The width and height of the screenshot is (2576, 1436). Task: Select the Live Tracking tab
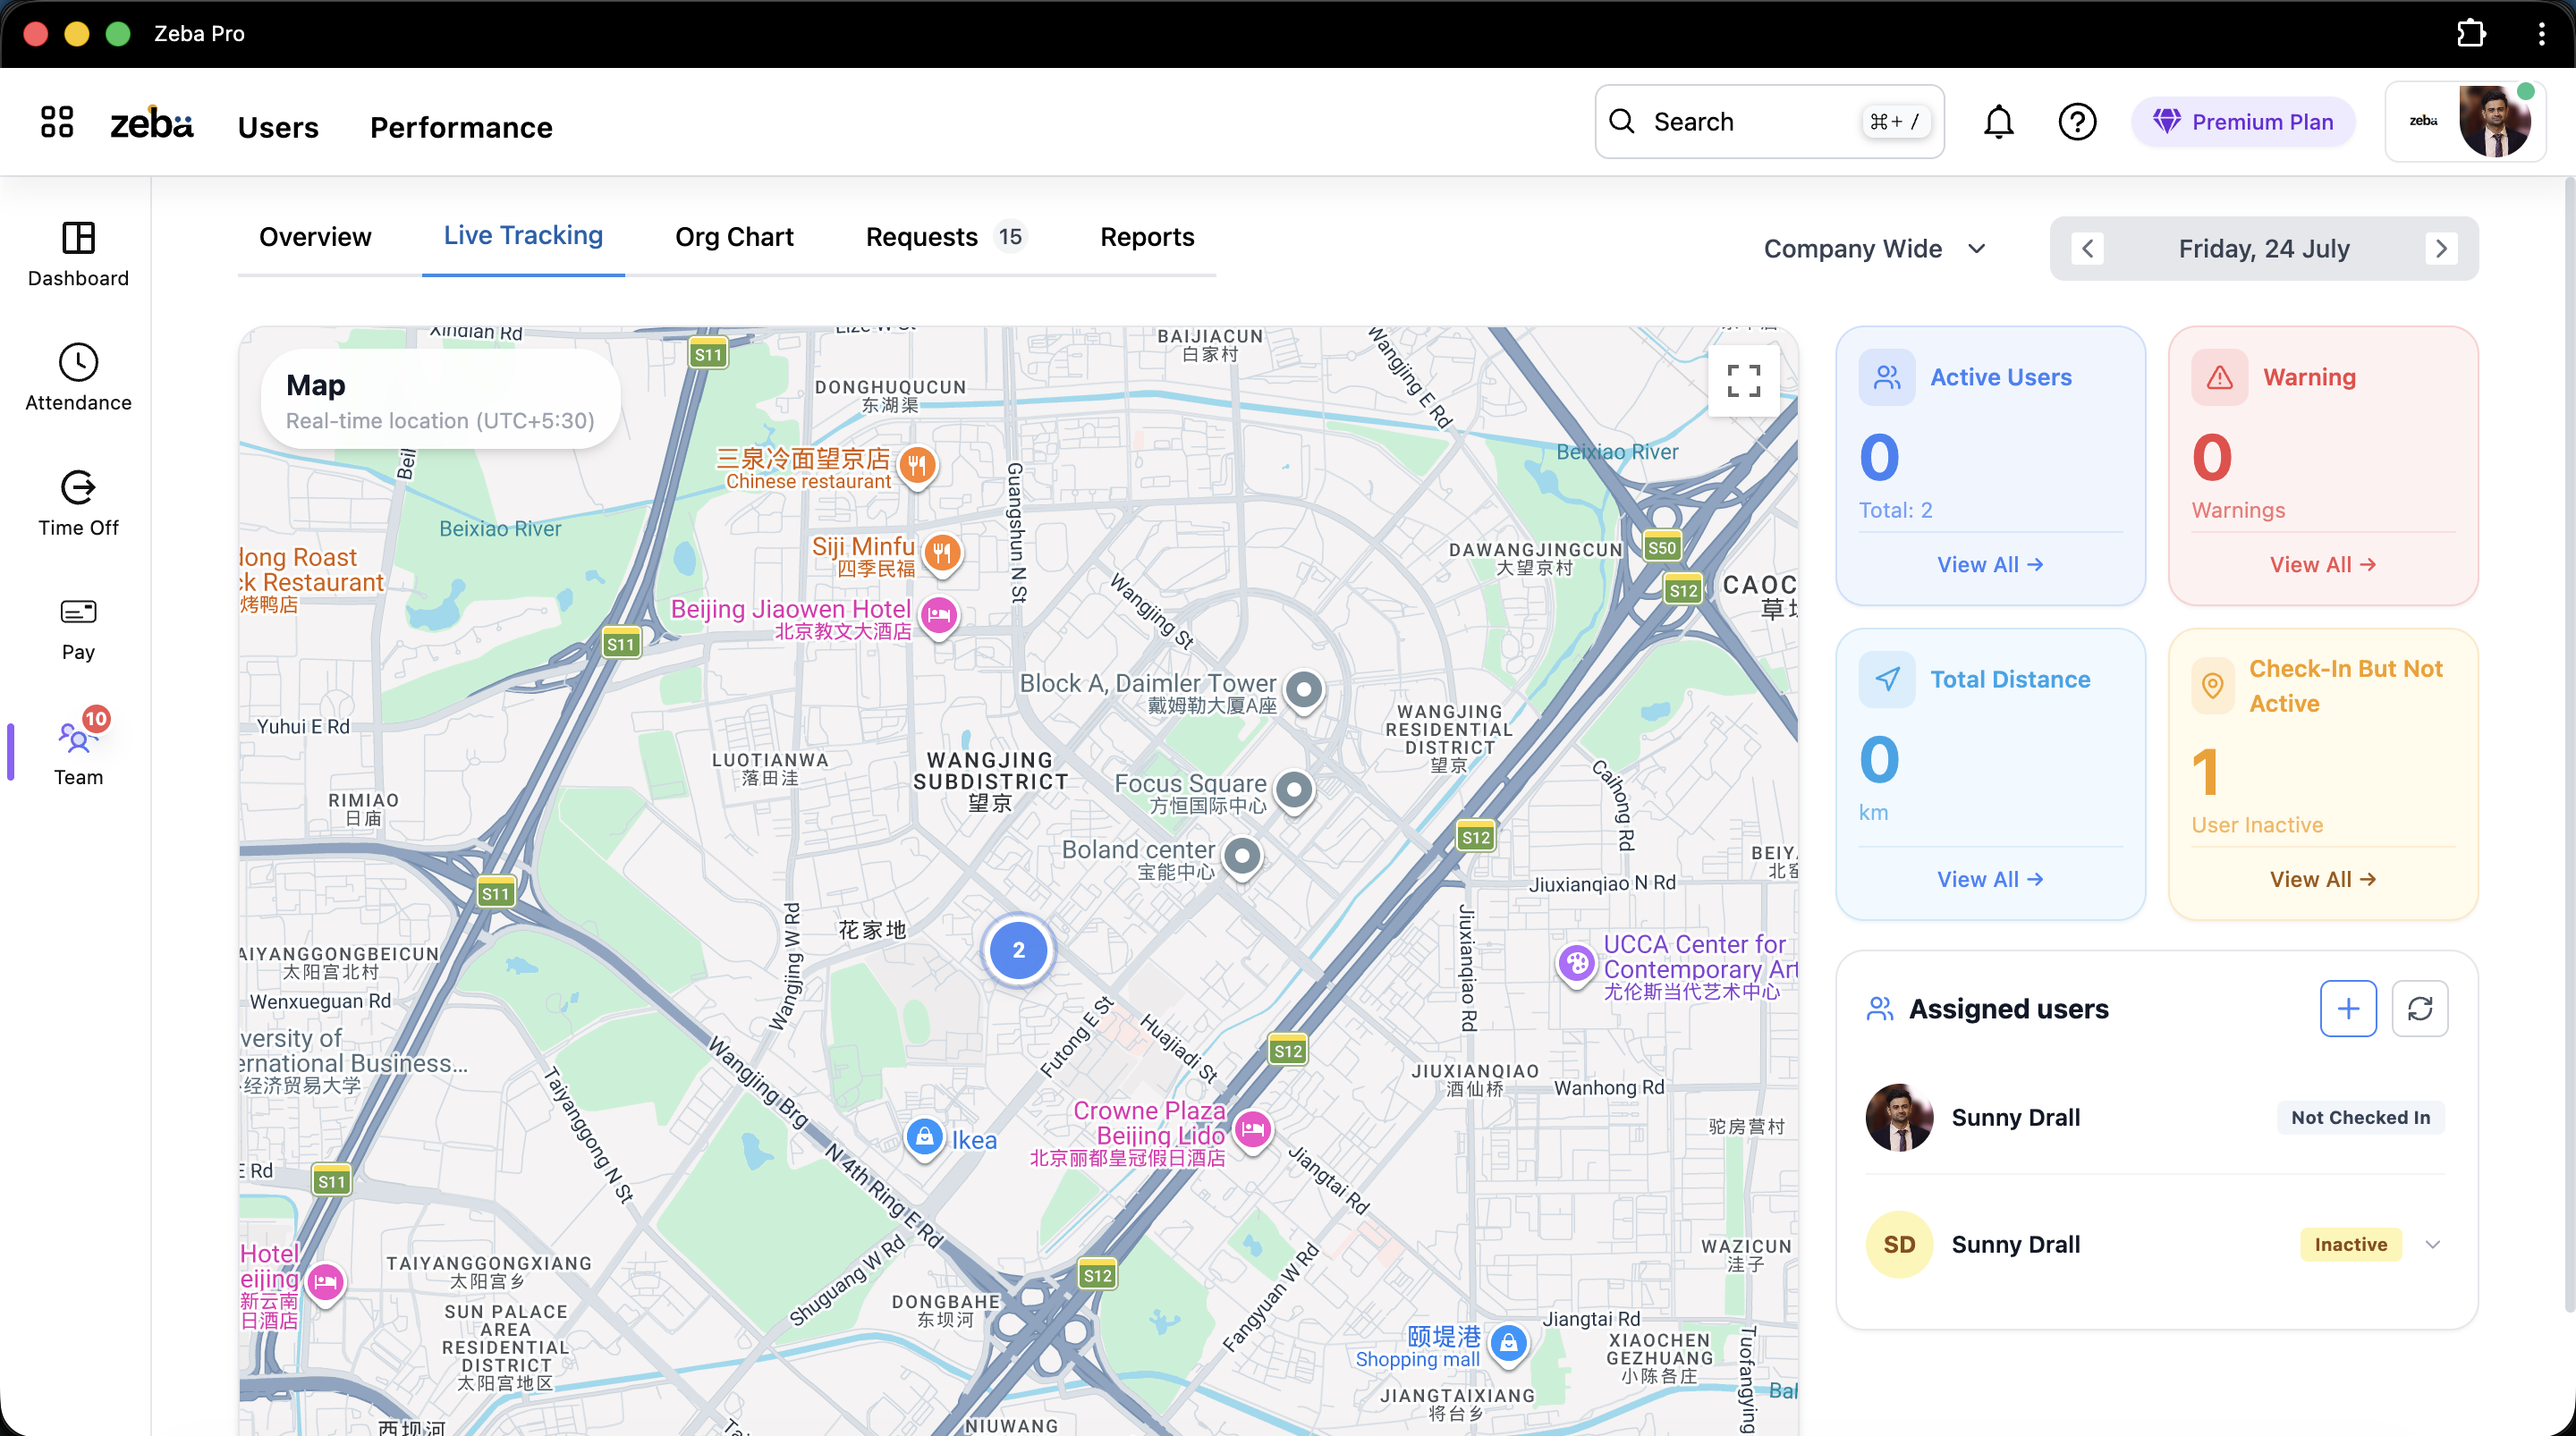click(523, 236)
